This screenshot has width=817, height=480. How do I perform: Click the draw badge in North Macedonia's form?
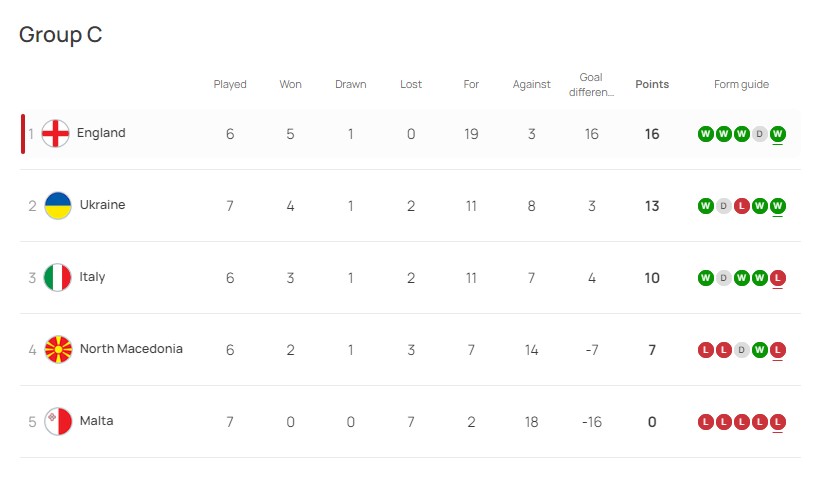click(x=741, y=350)
